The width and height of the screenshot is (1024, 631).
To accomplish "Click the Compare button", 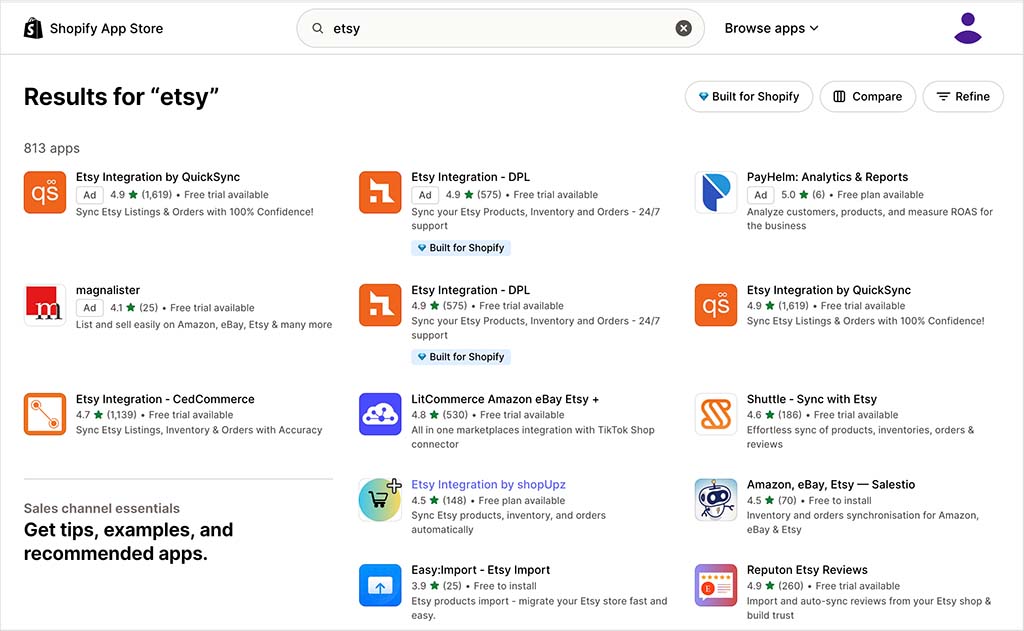I will click(868, 97).
